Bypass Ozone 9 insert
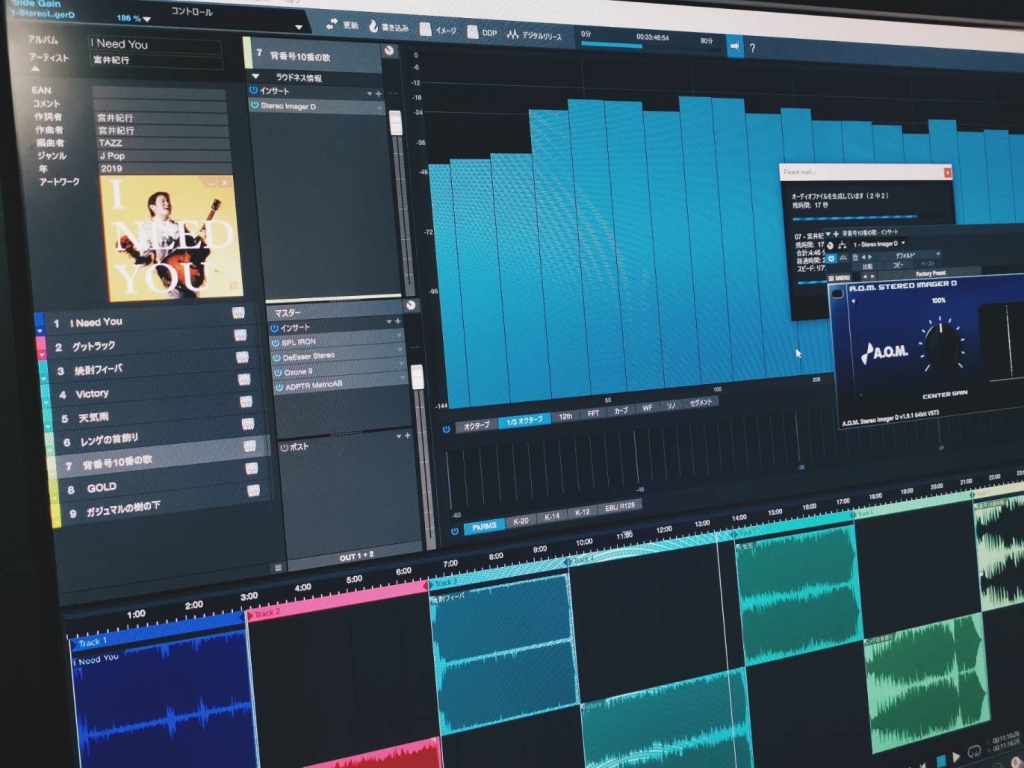The height and width of the screenshot is (768, 1024). 278,372
